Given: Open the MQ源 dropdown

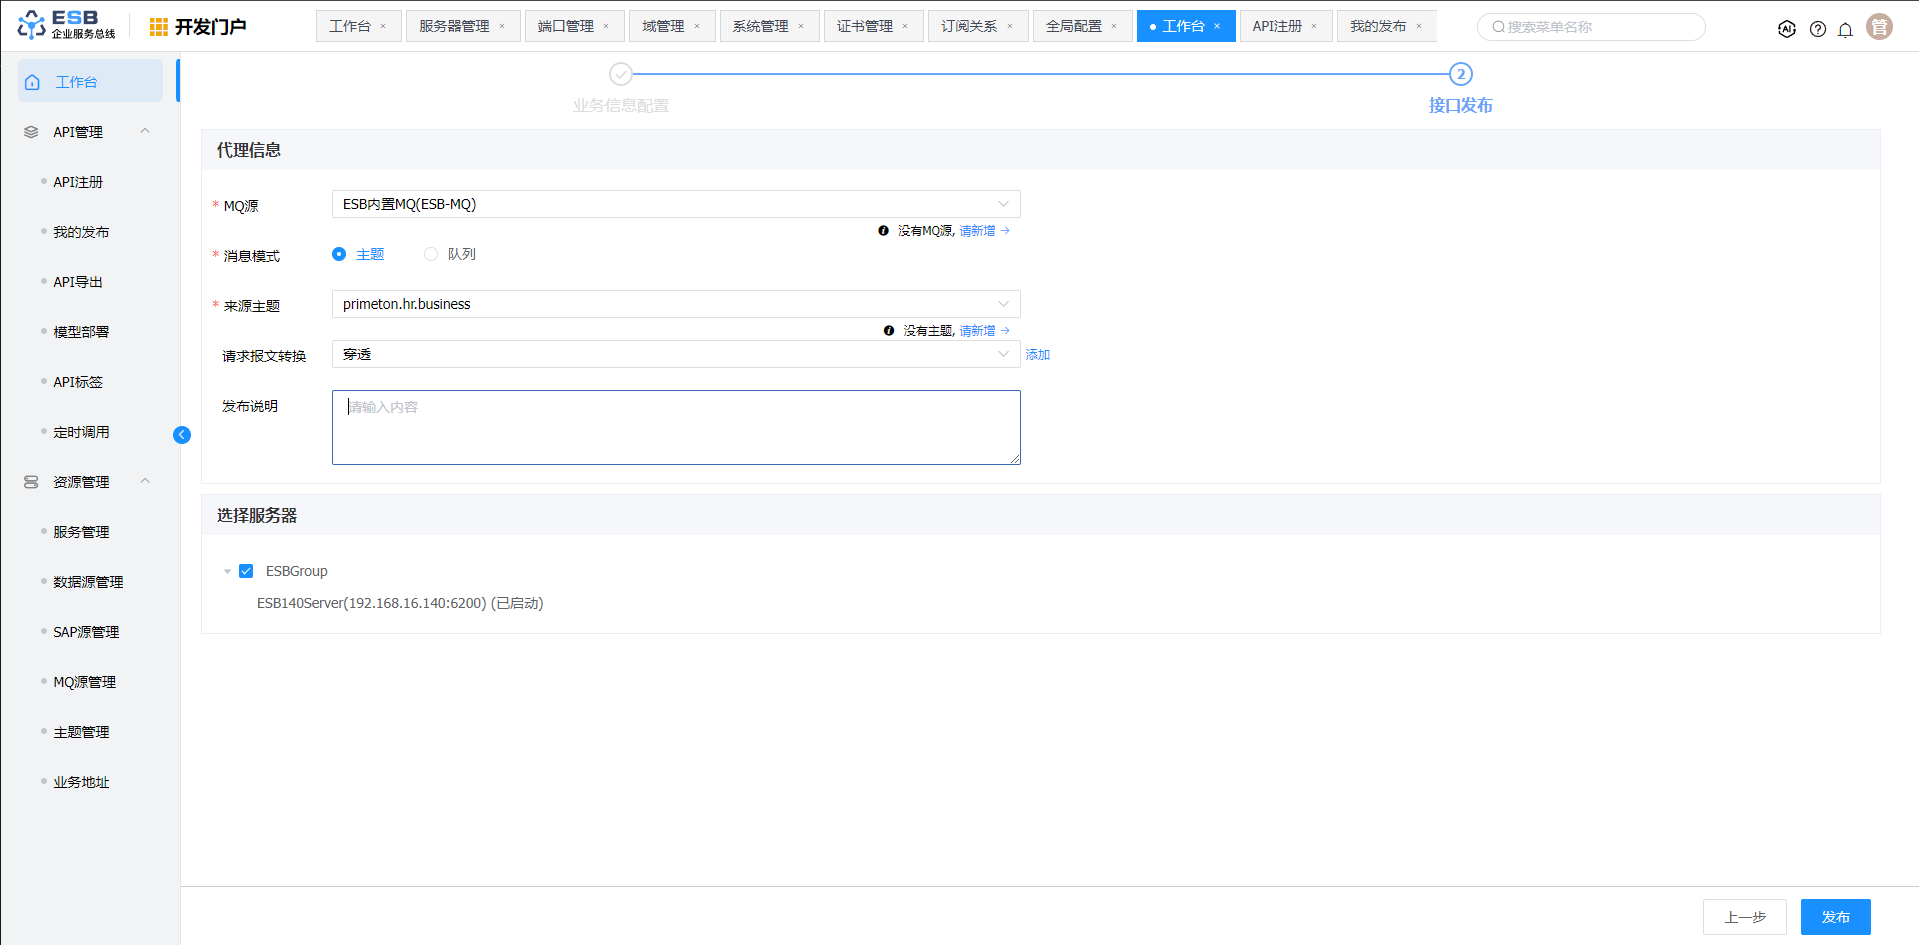Looking at the screenshot, I should click(675, 204).
